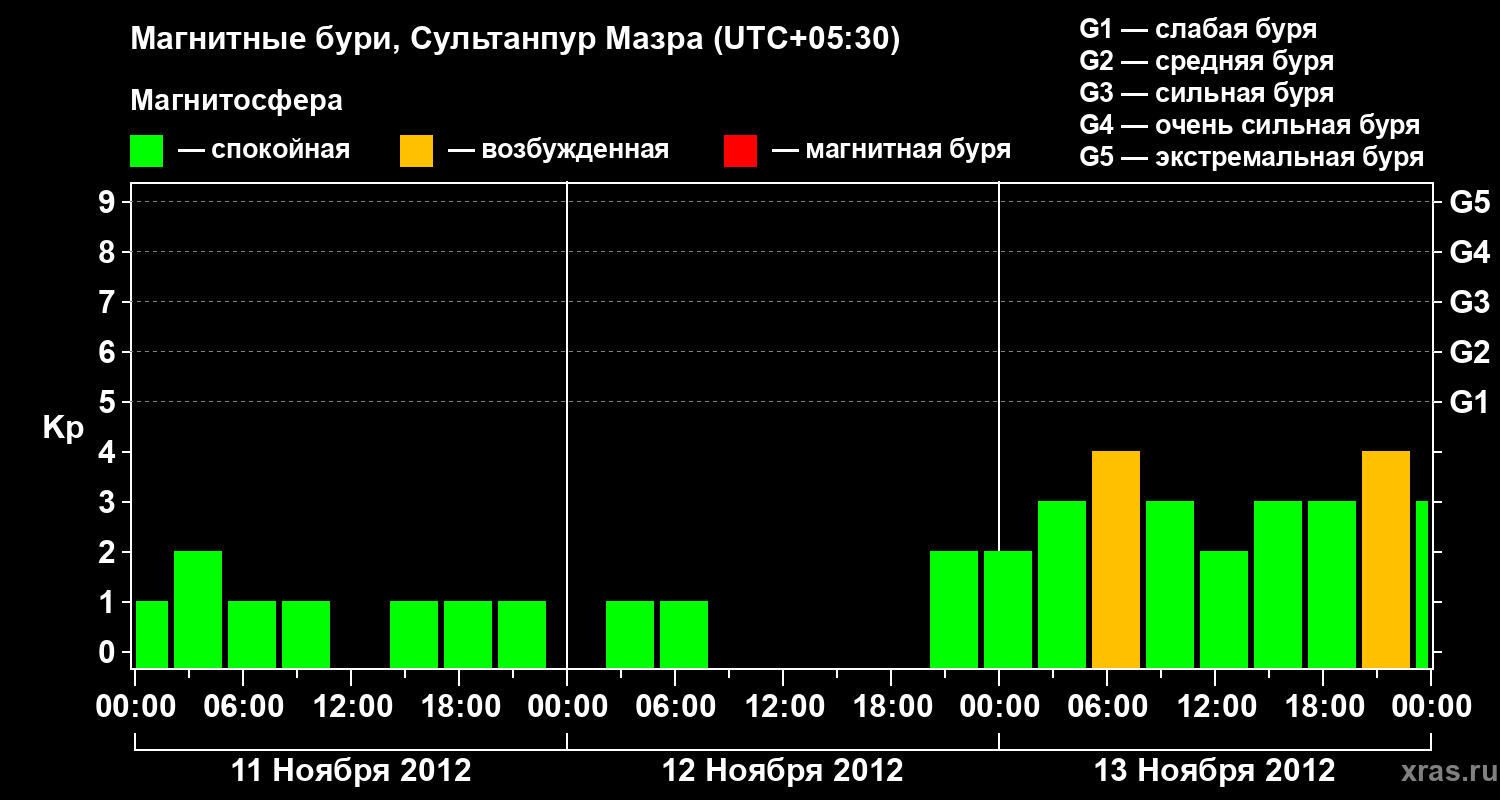Click the 'G3' label on right axis

click(1469, 302)
